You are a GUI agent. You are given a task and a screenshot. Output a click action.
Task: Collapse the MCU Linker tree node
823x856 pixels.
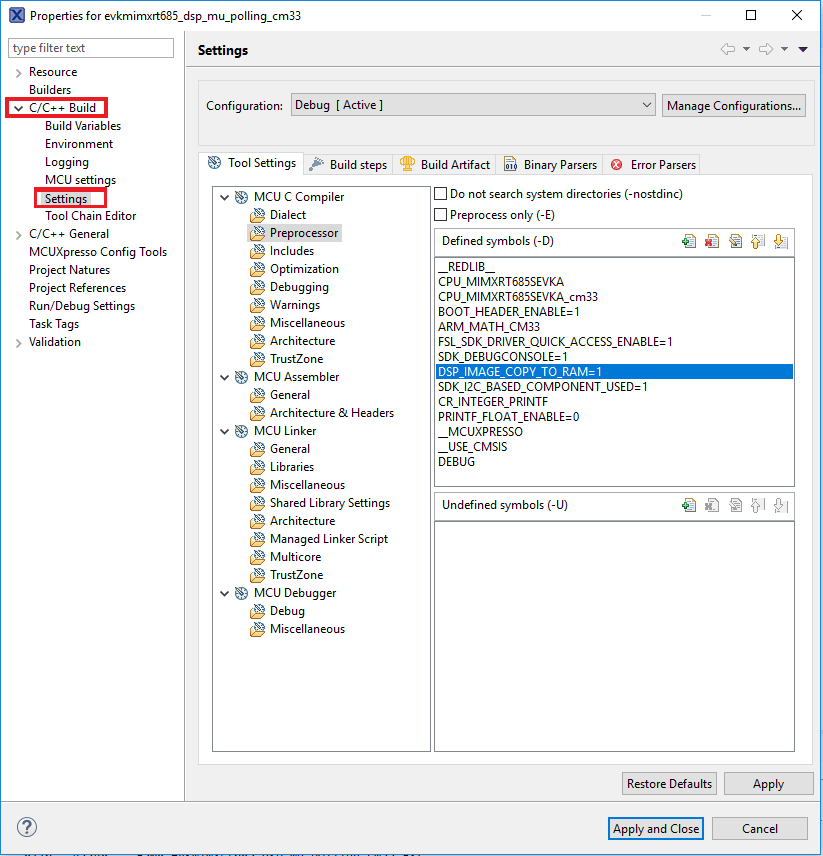[x=225, y=431]
